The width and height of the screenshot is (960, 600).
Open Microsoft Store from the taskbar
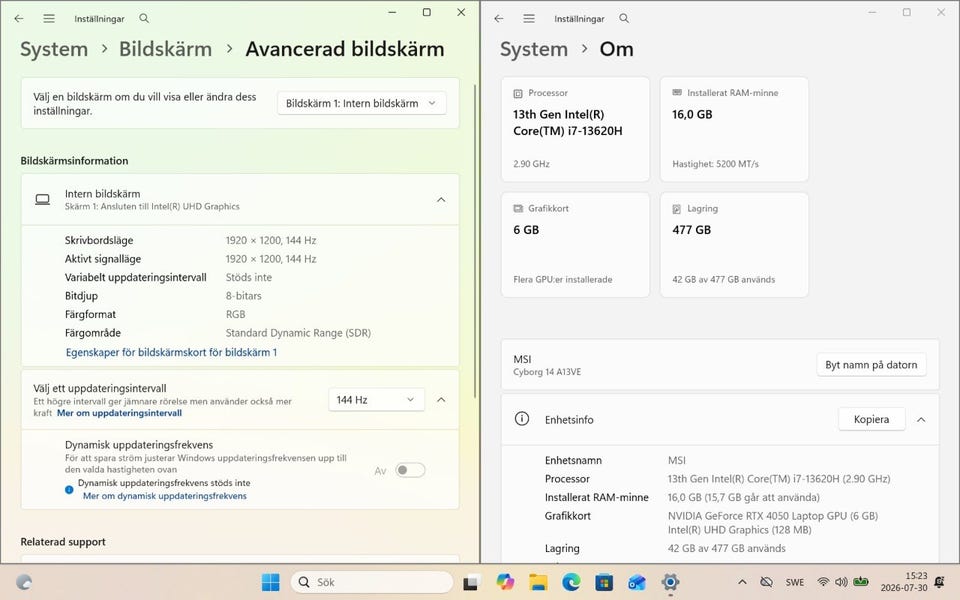point(604,582)
